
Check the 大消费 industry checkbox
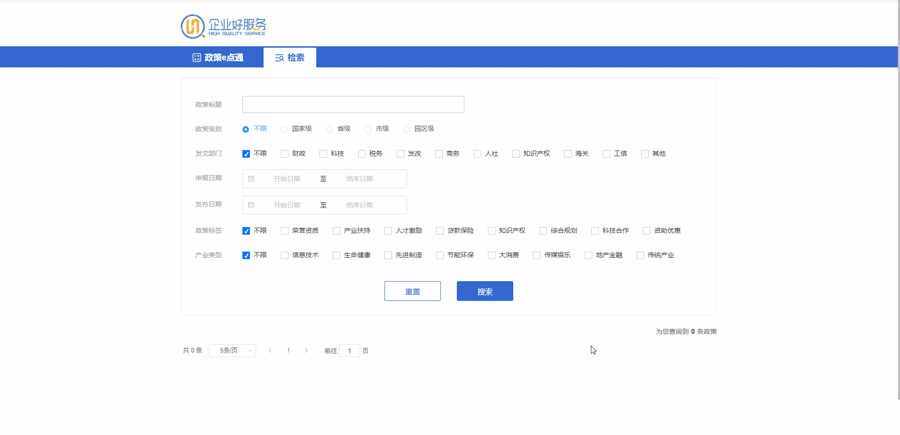pos(492,255)
